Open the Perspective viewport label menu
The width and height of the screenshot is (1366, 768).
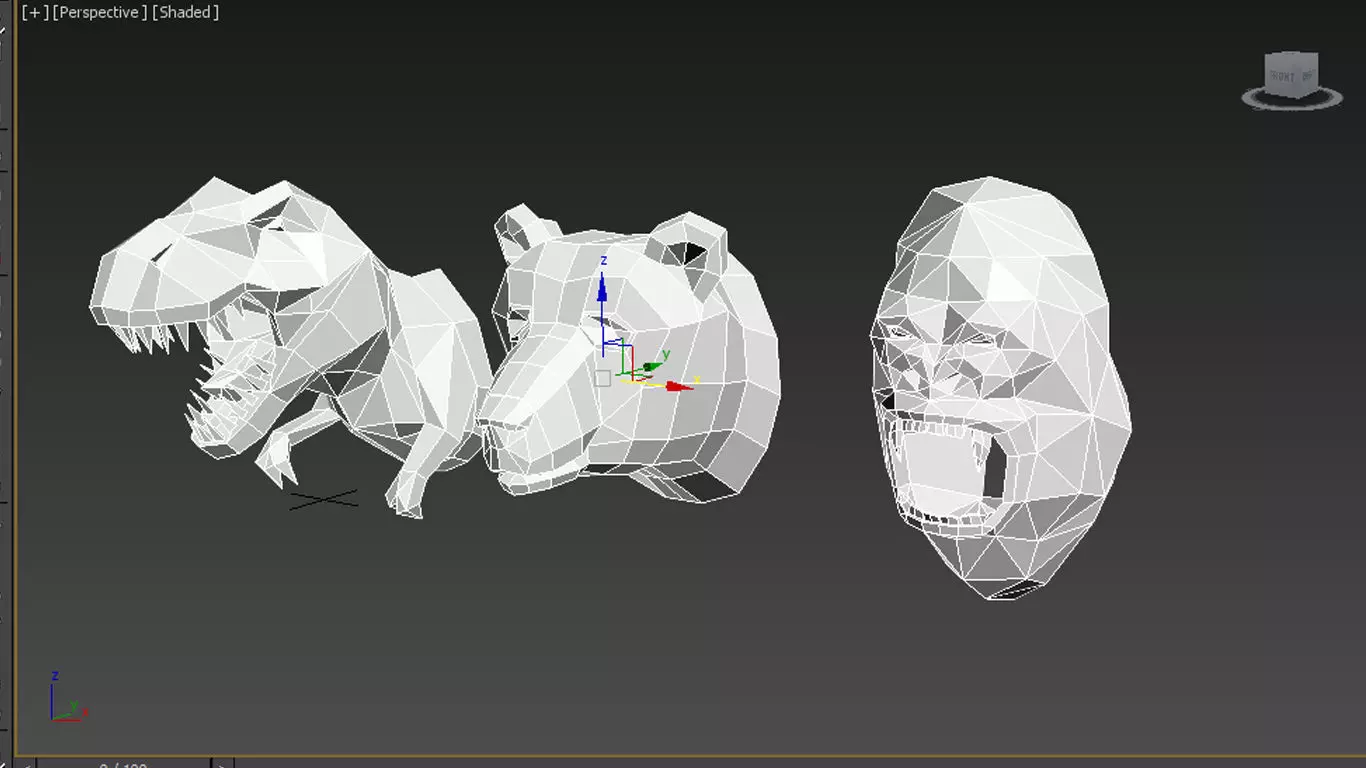coord(100,12)
